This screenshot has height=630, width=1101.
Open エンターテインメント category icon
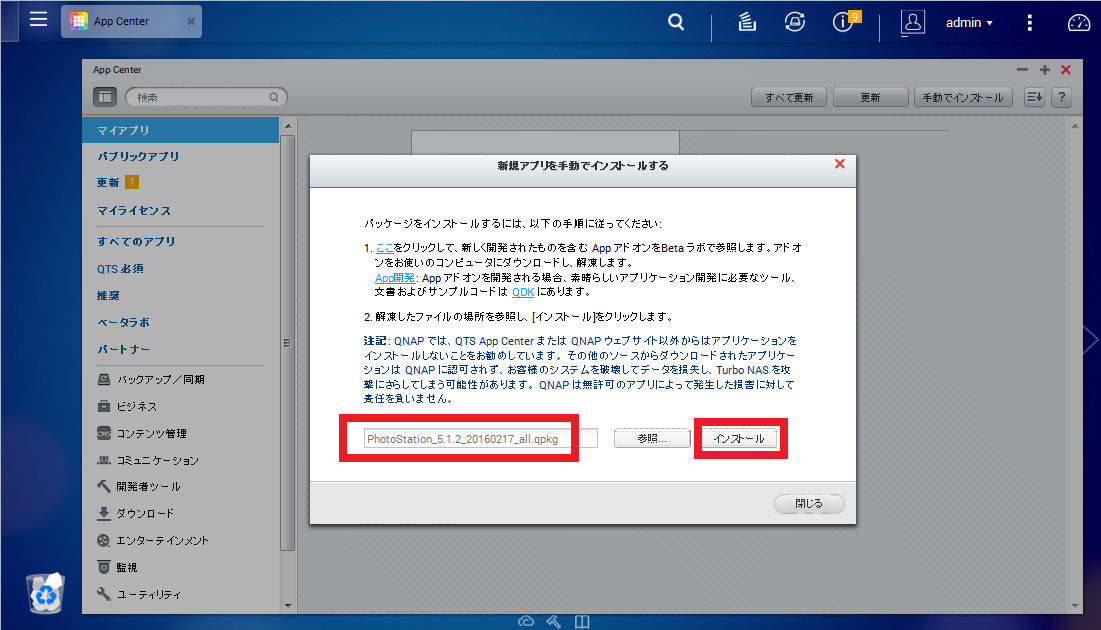point(104,540)
